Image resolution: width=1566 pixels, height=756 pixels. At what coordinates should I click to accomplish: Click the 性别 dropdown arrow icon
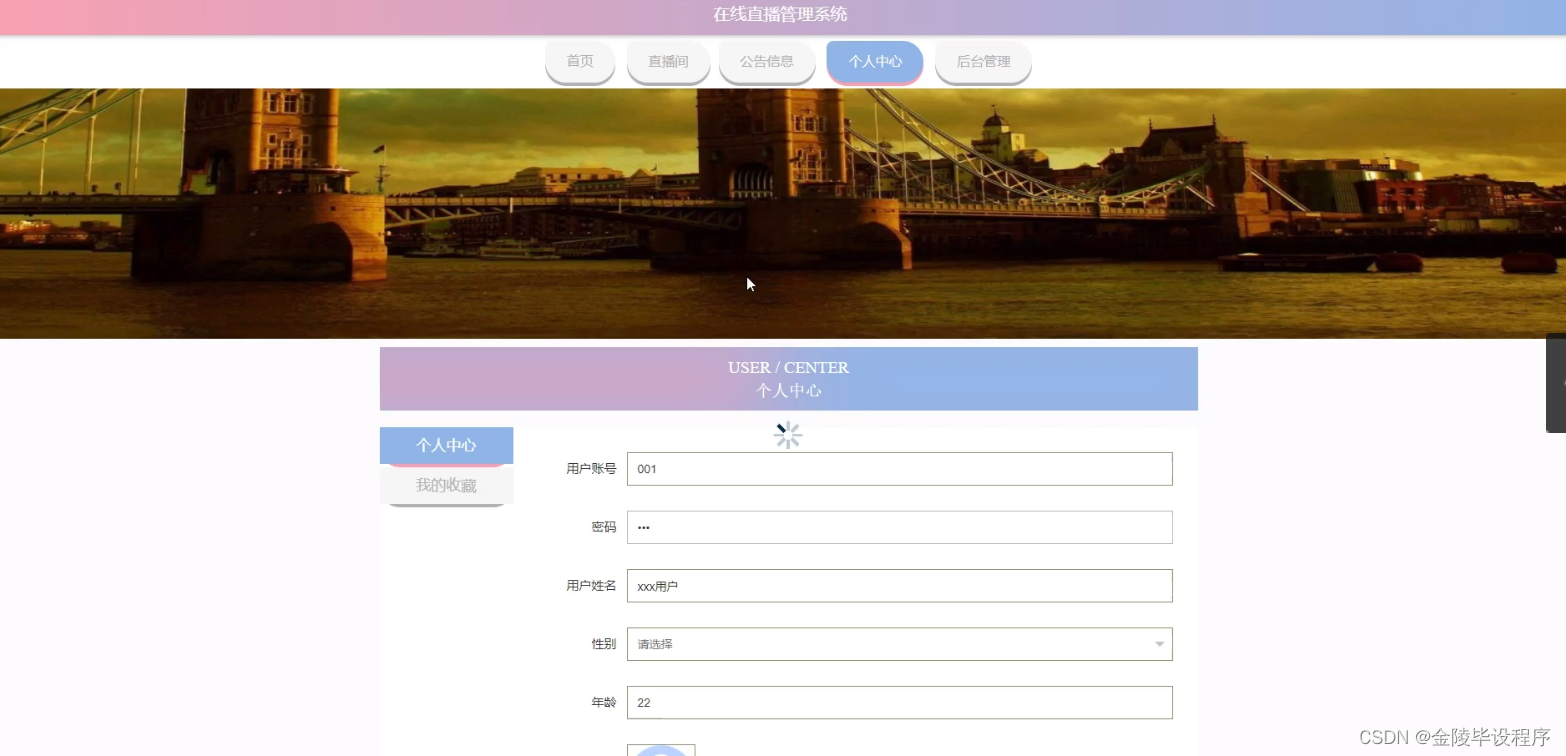pos(1159,644)
